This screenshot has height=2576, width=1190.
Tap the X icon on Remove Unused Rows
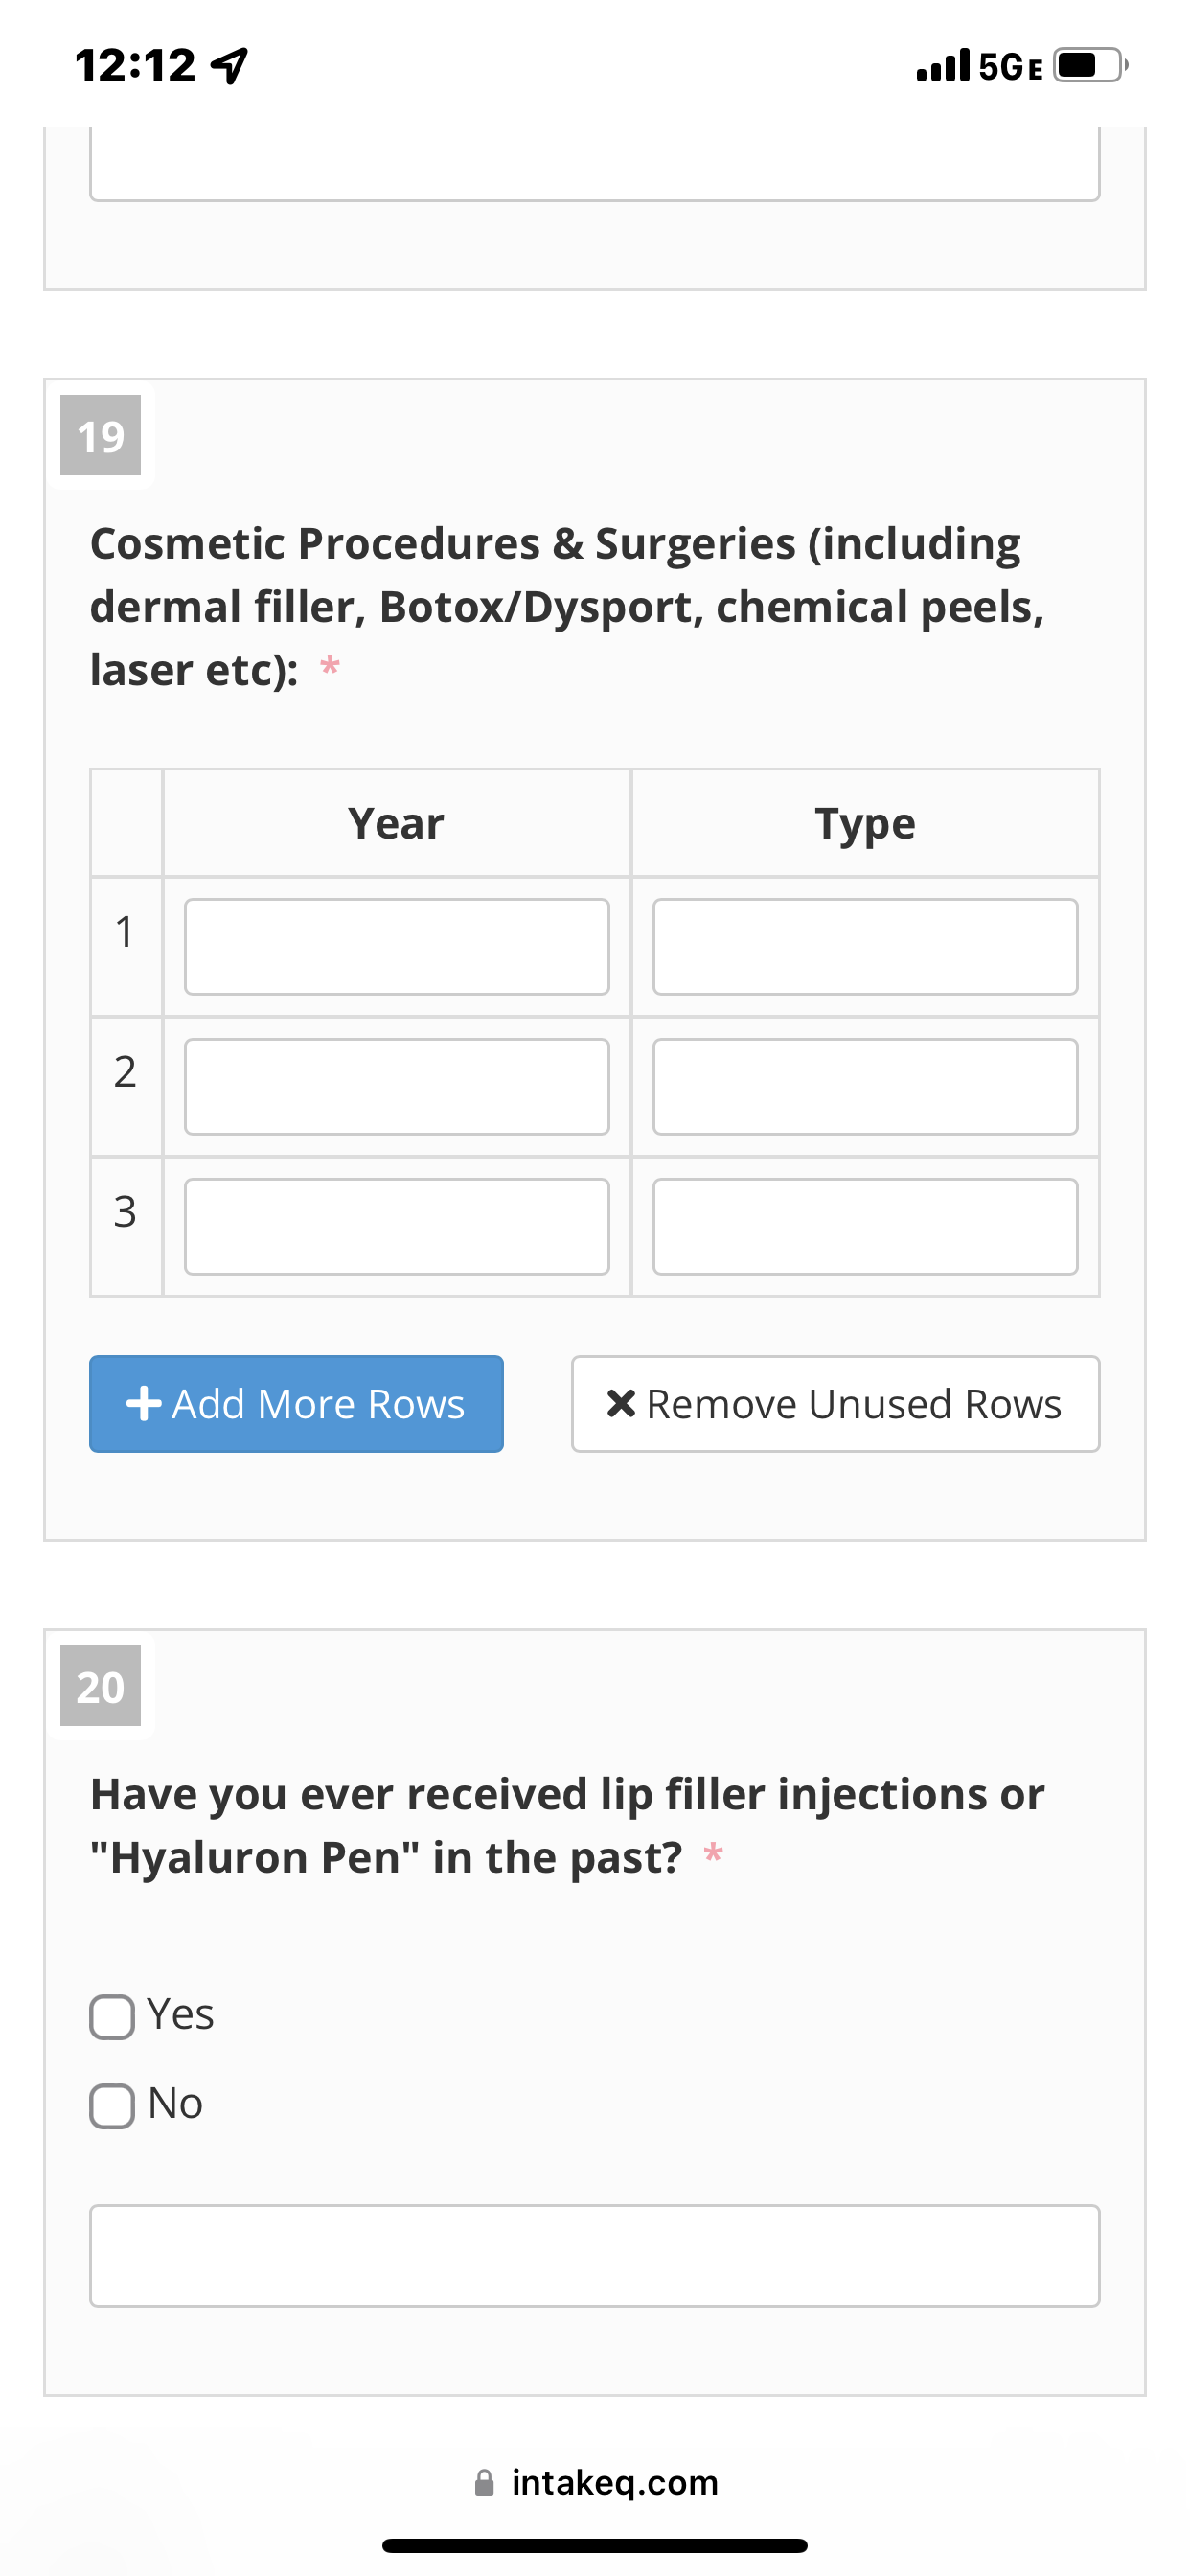coord(621,1403)
